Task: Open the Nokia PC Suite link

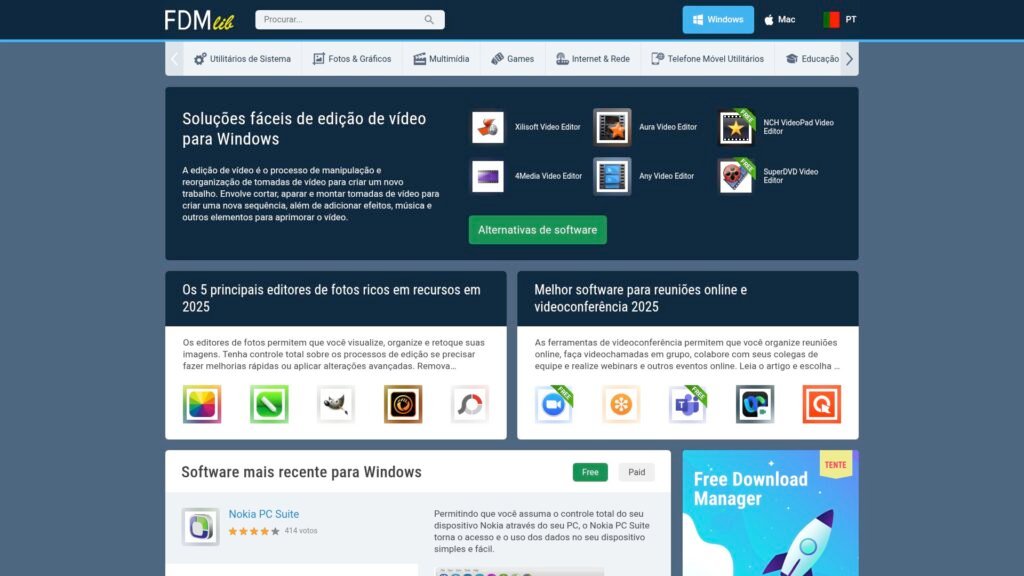Action: point(264,514)
